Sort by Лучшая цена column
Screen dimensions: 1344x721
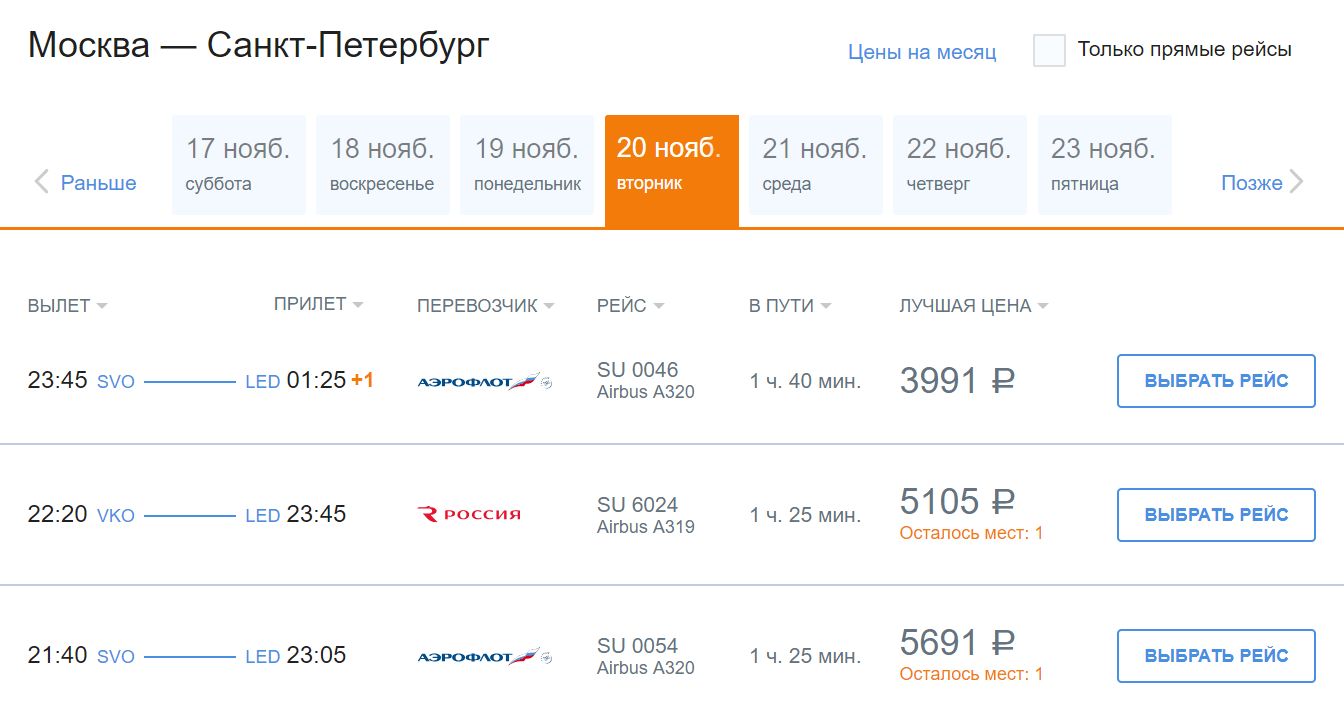(973, 306)
